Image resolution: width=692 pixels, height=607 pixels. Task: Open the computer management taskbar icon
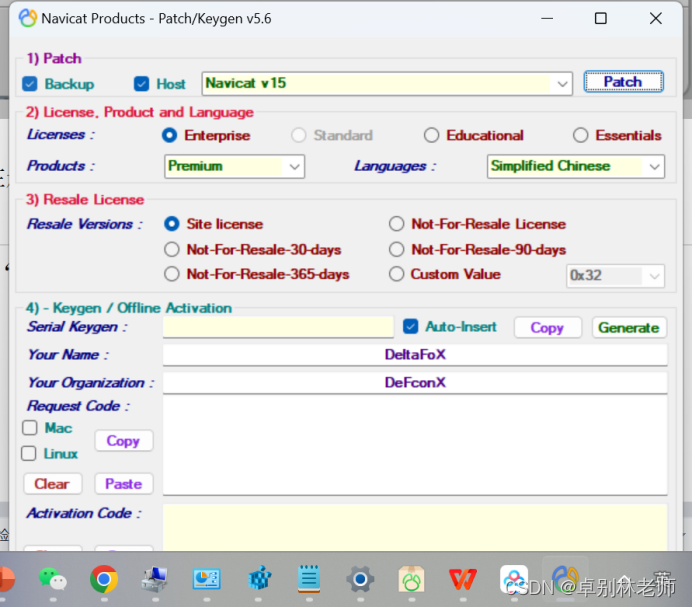click(155, 579)
